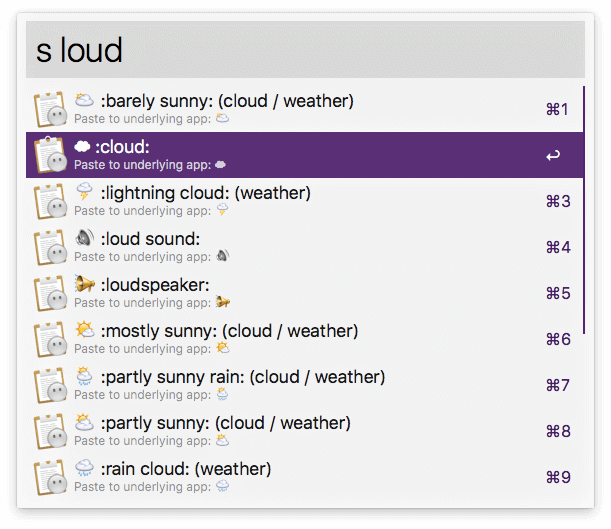Click the white cloud emoji icon
This screenshot has height=529, width=611.
click(82, 146)
